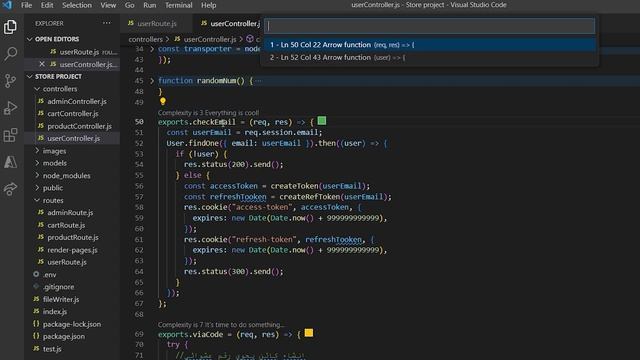Click the gear icon beside .env
This screenshot has width=640, height=360.
tap(36, 274)
